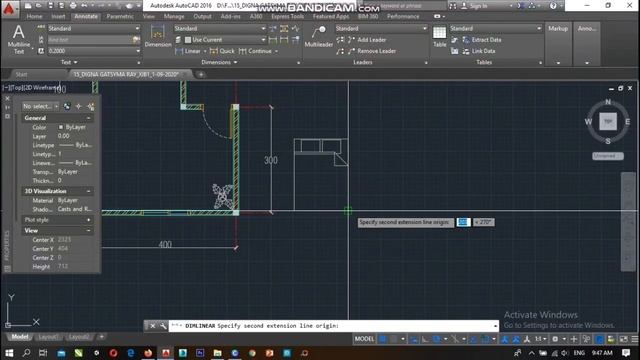
Task: Switch to the Insert ribbon tab
Action: point(58,16)
